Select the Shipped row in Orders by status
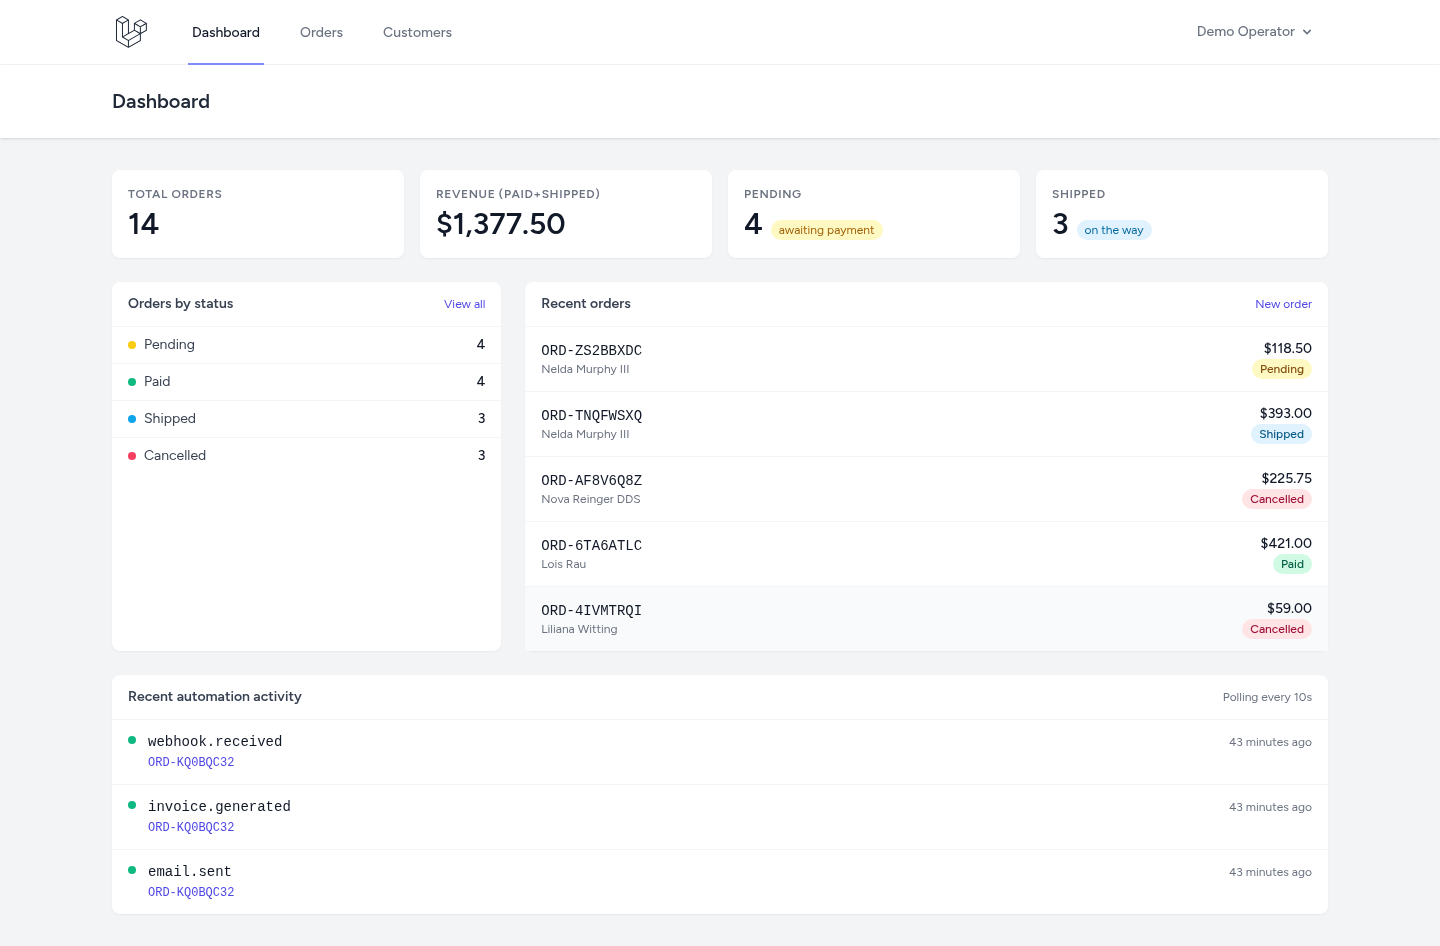Screen dimensions: 1440x946 306,419
